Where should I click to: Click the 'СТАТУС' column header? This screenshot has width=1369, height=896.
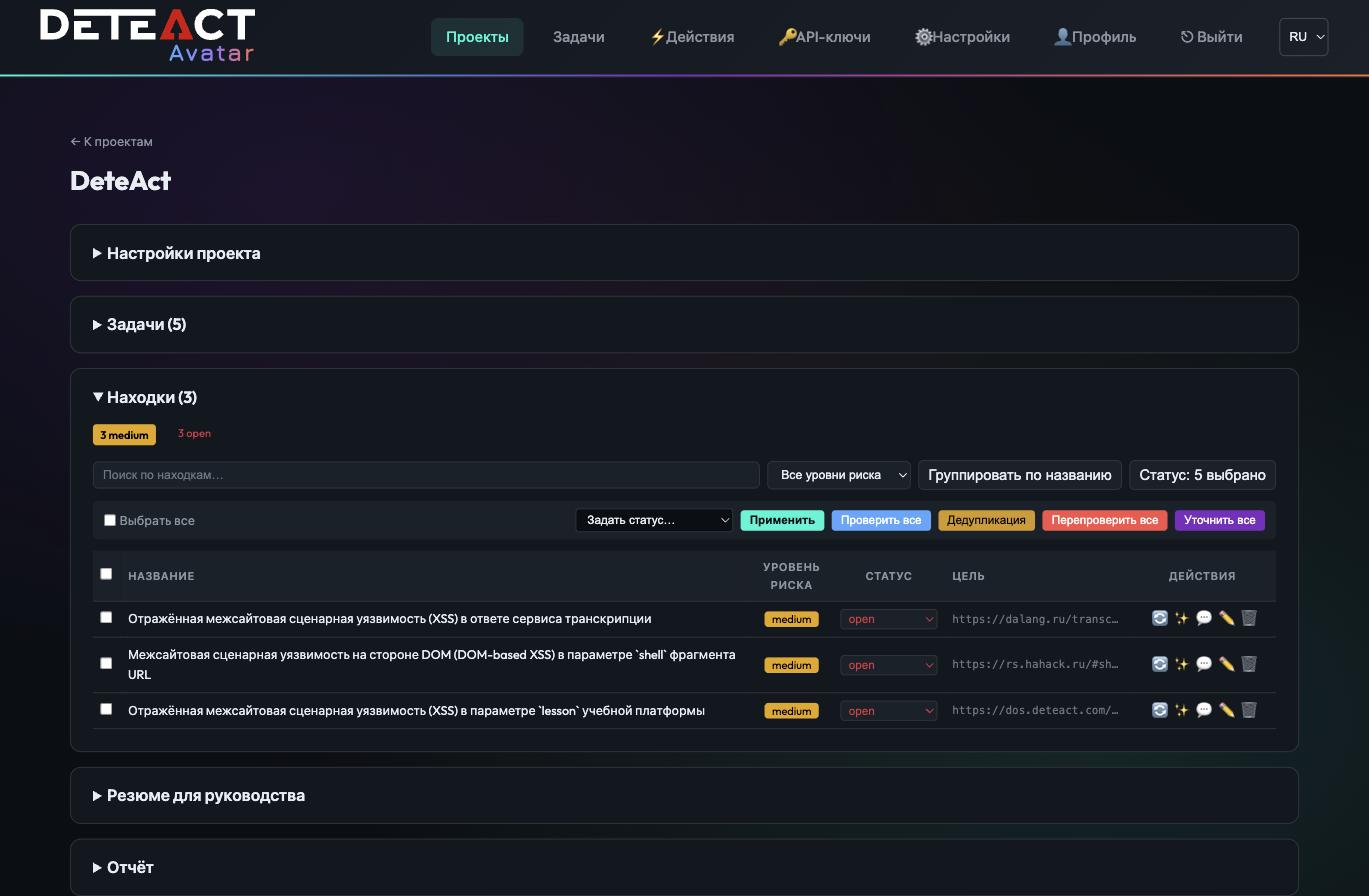888,576
